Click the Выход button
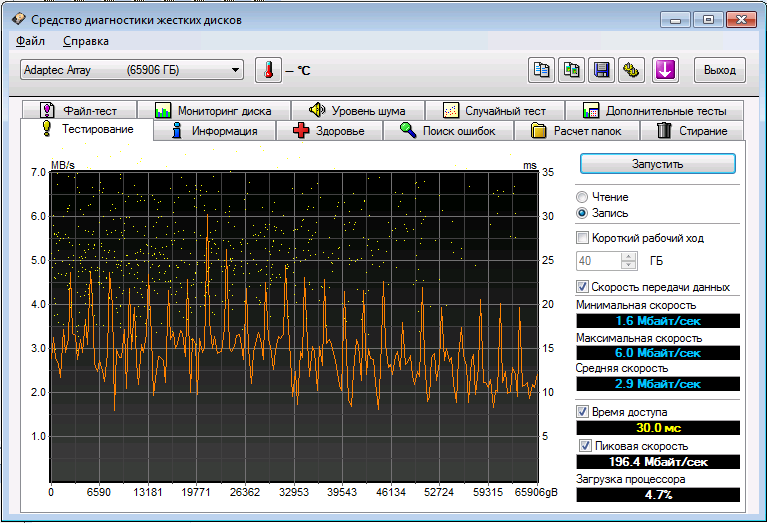This screenshot has height=523, width=767. (x=719, y=70)
